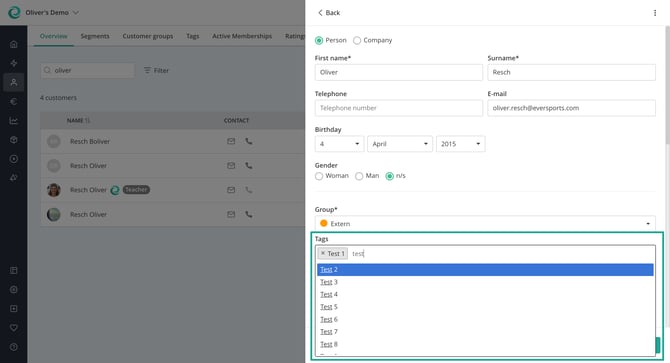This screenshot has width=670, height=363.
Task: Click the E-mail field
Action: 571,108
